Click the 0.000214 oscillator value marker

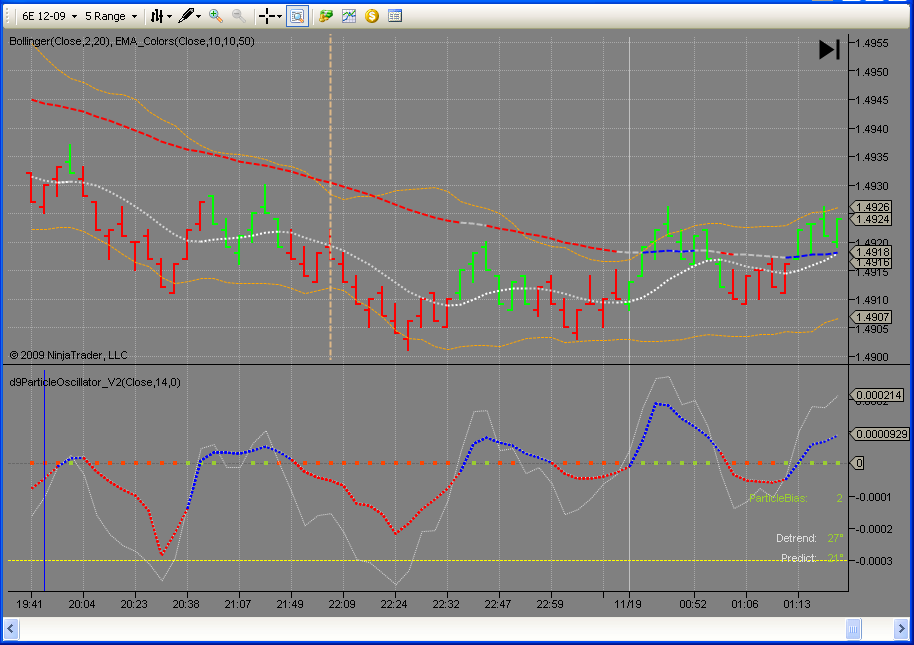[x=878, y=395]
